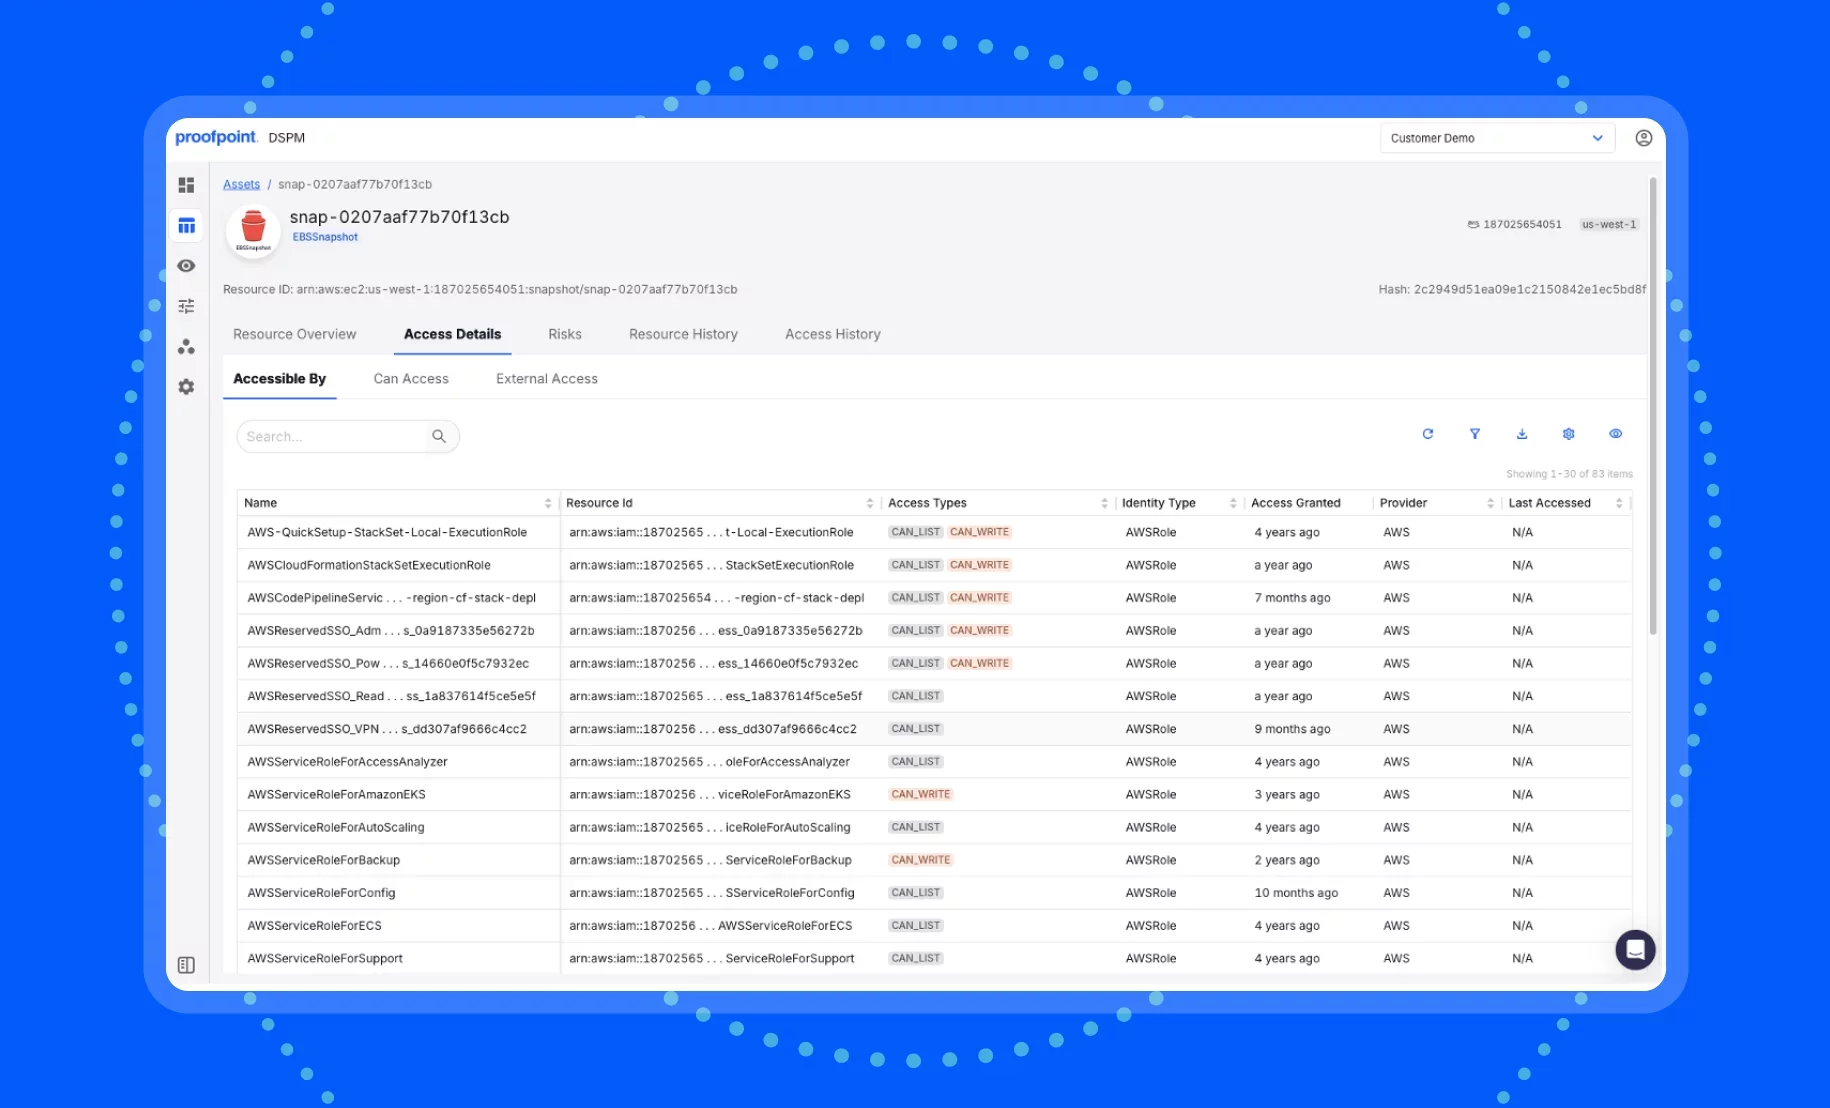1830x1108 pixels.
Task: Toggle the table view eye icon
Action: [1615, 434]
